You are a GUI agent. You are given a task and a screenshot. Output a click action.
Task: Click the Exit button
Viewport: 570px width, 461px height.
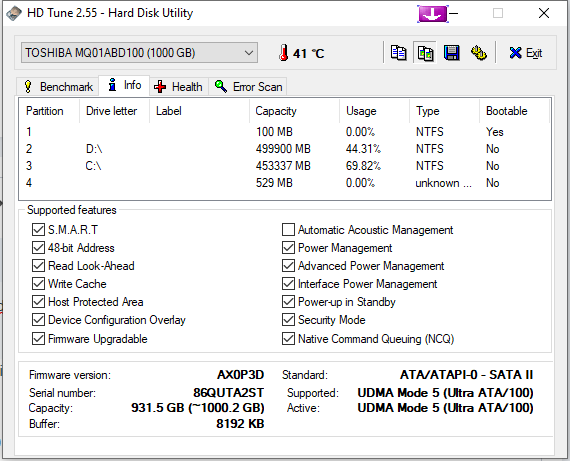coord(526,53)
